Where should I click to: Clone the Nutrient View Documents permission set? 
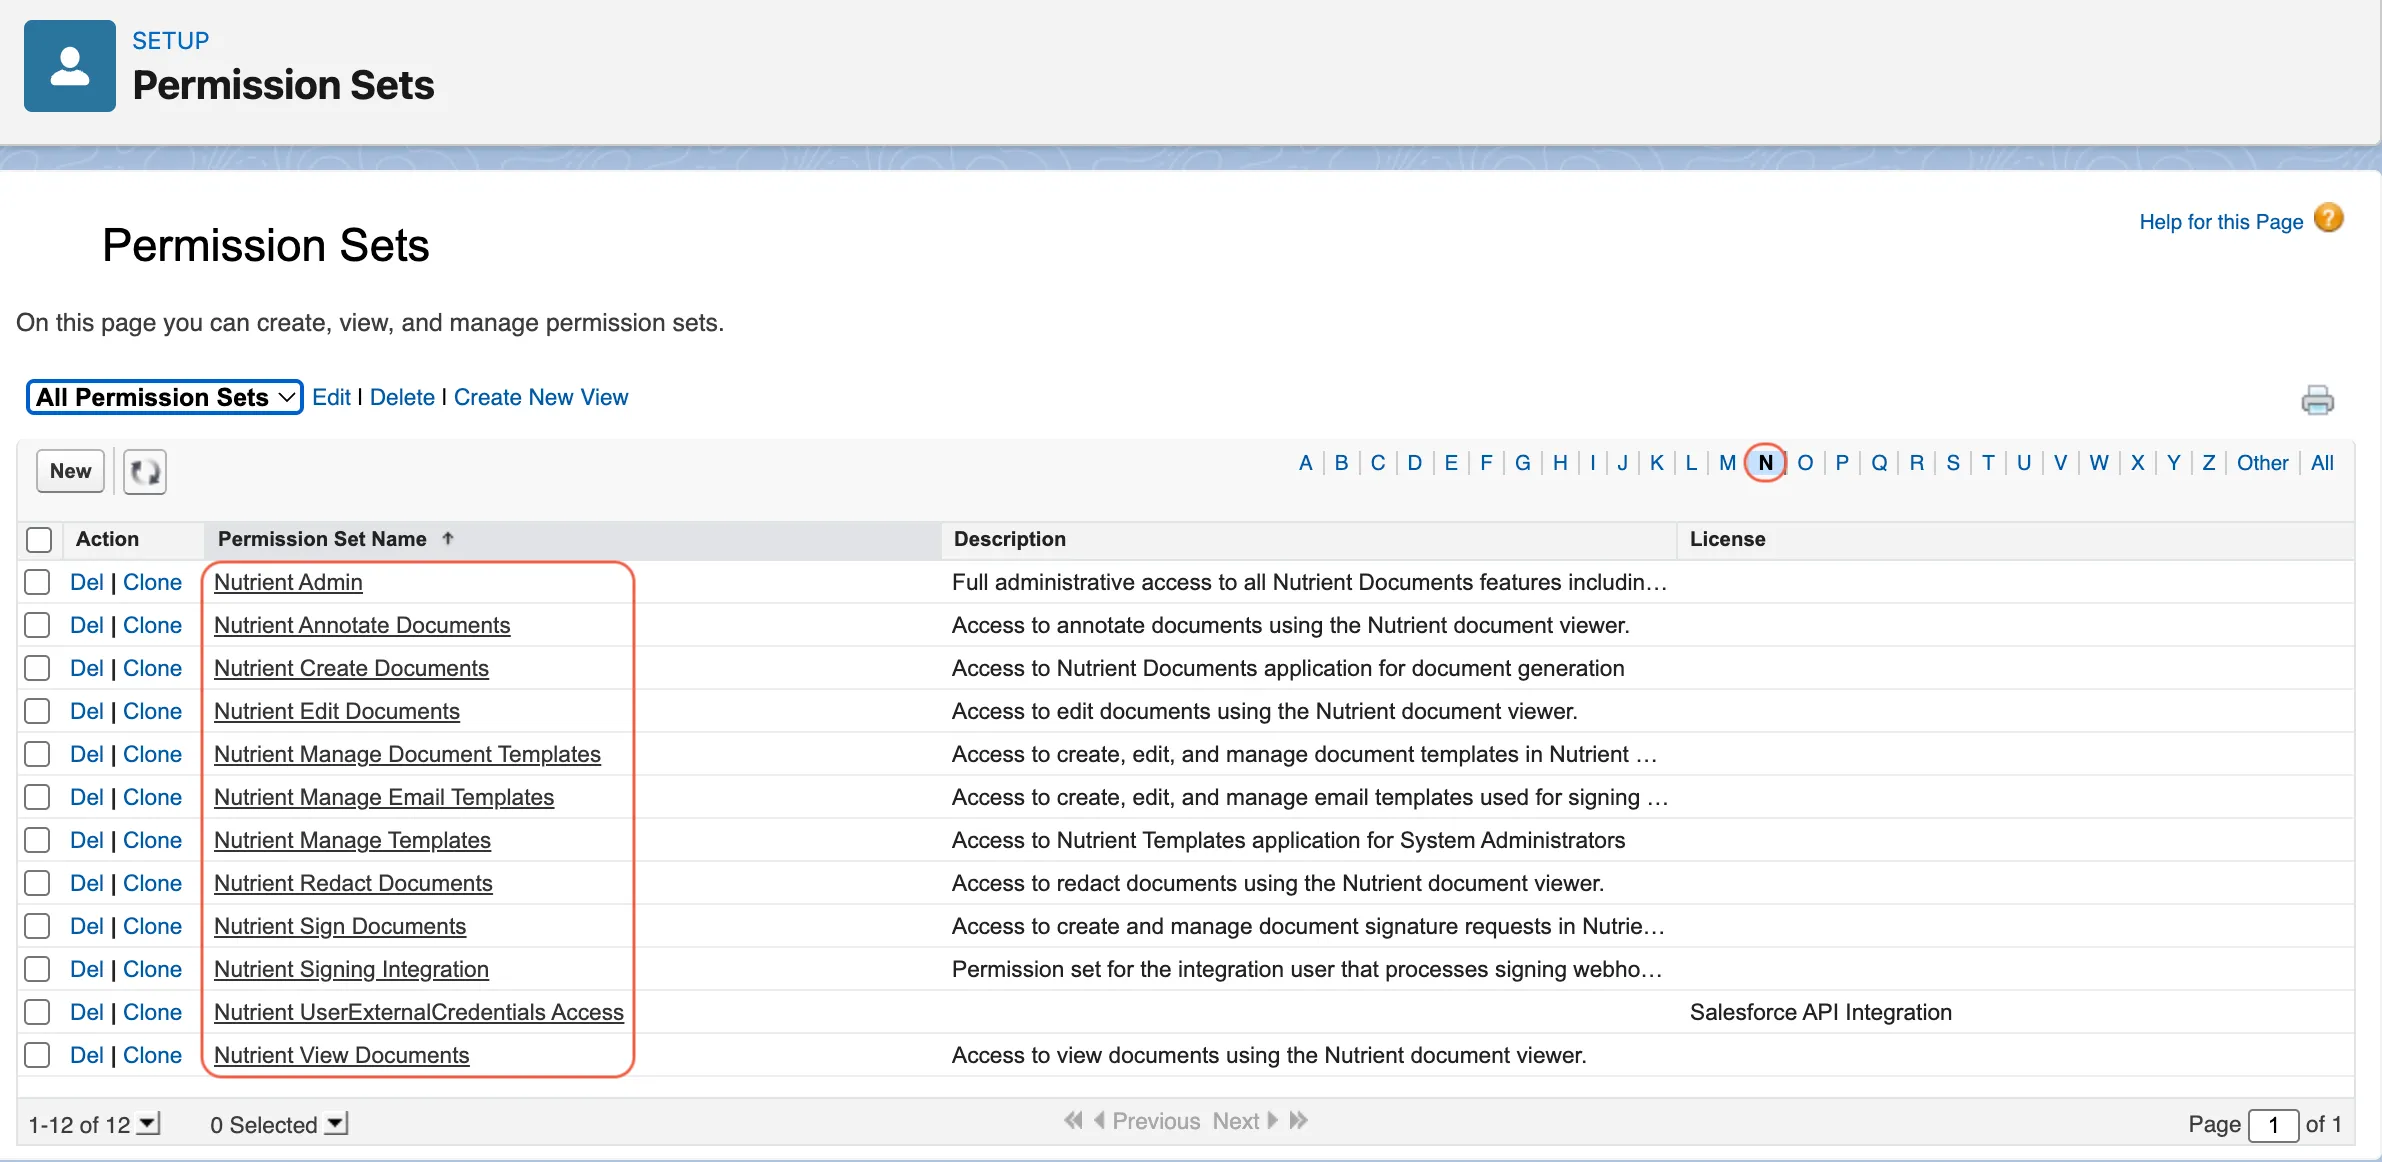click(x=152, y=1055)
